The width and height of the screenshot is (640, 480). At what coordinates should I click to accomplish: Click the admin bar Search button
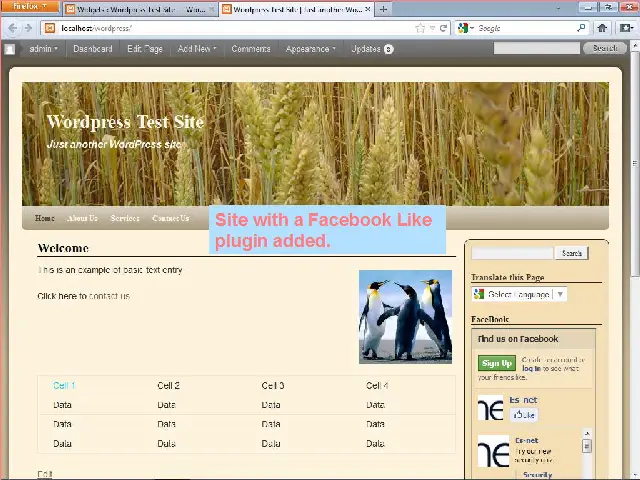point(604,48)
